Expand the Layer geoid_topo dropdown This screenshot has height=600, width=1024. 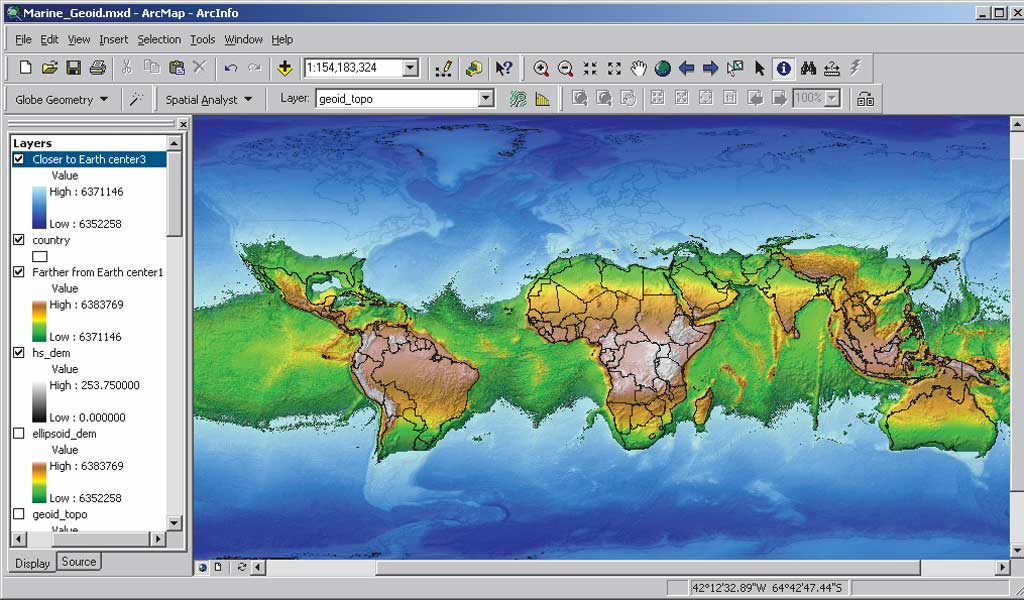tap(486, 99)
